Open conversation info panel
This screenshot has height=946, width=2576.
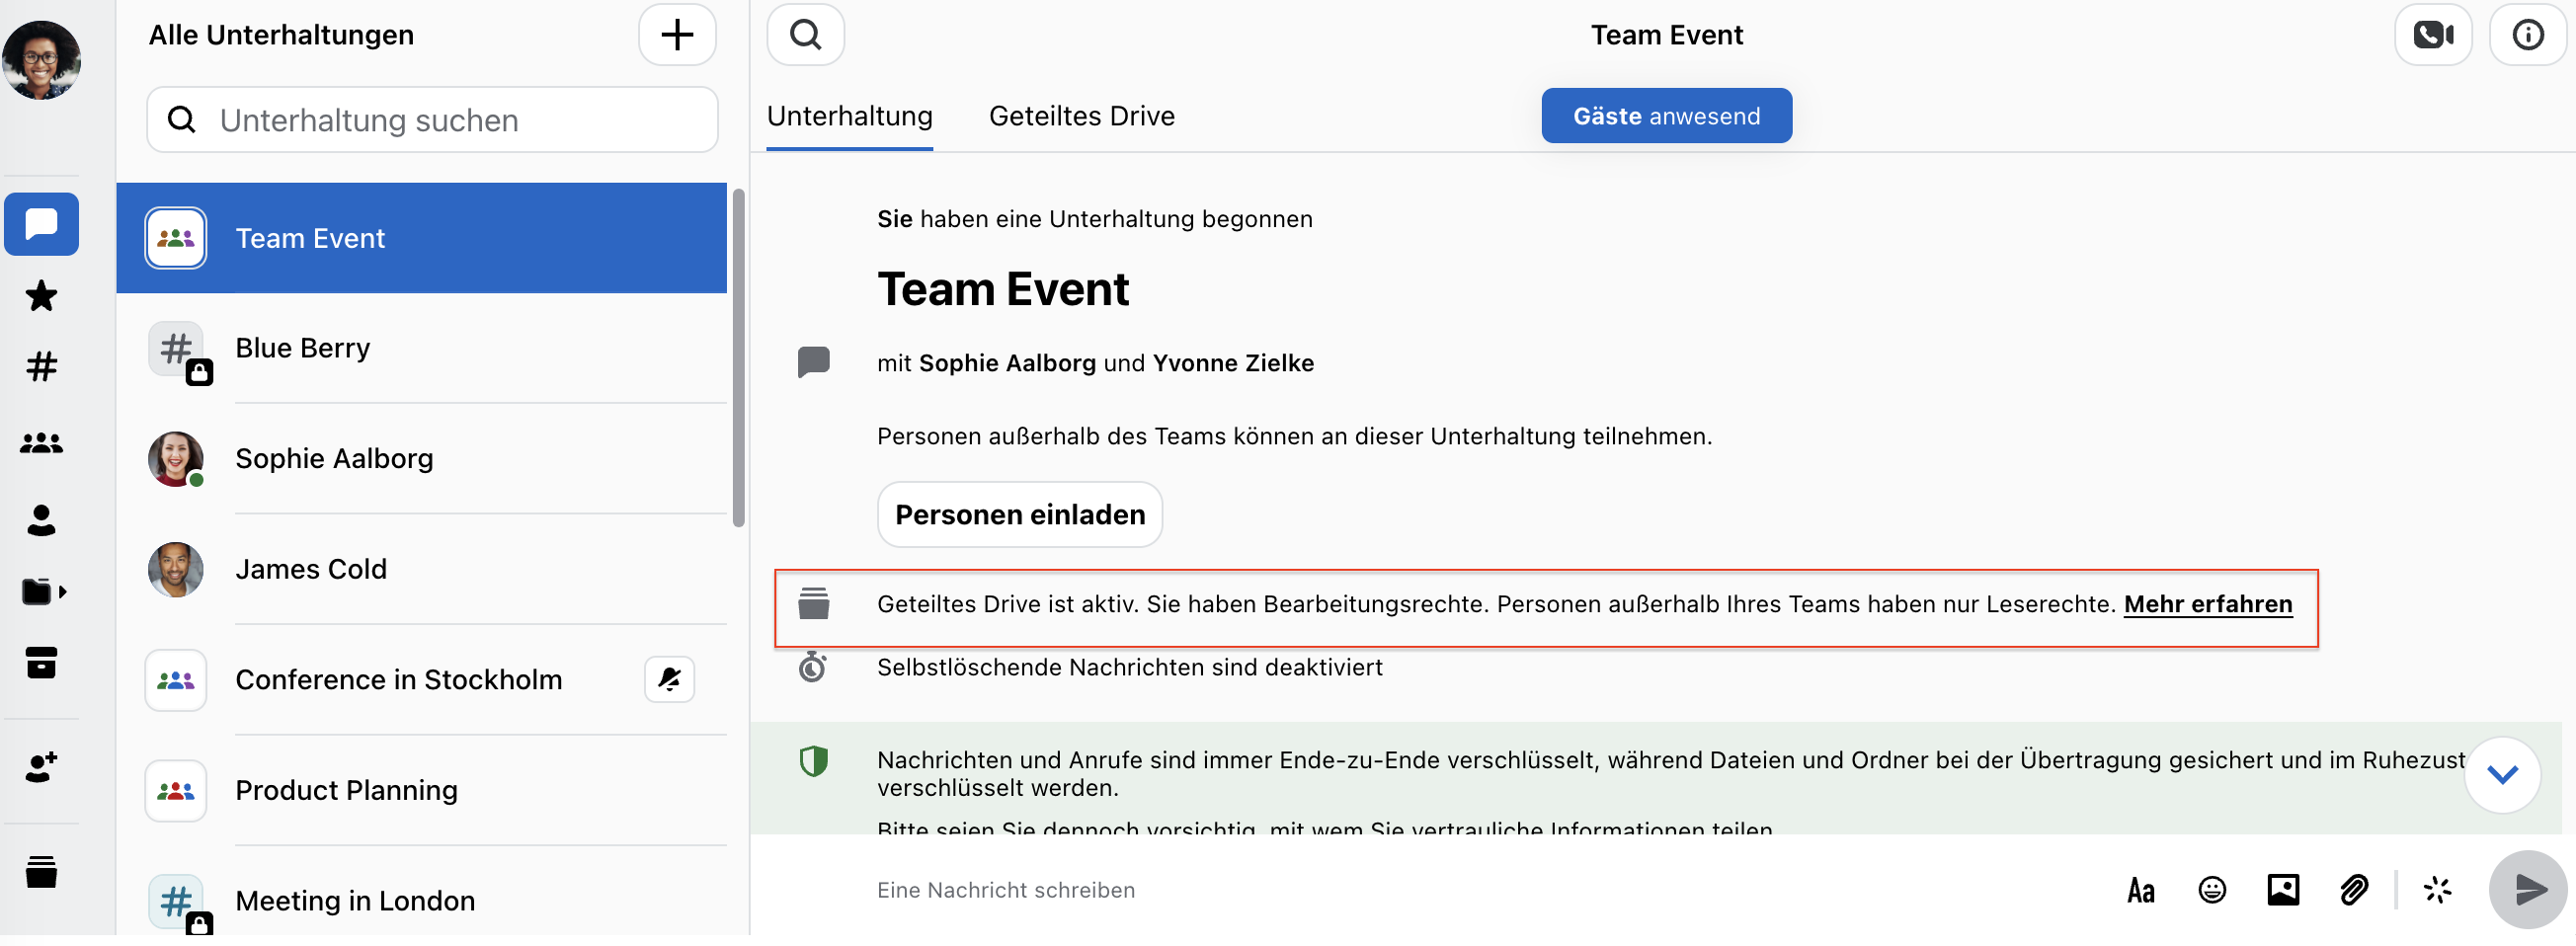point(2527,35)
